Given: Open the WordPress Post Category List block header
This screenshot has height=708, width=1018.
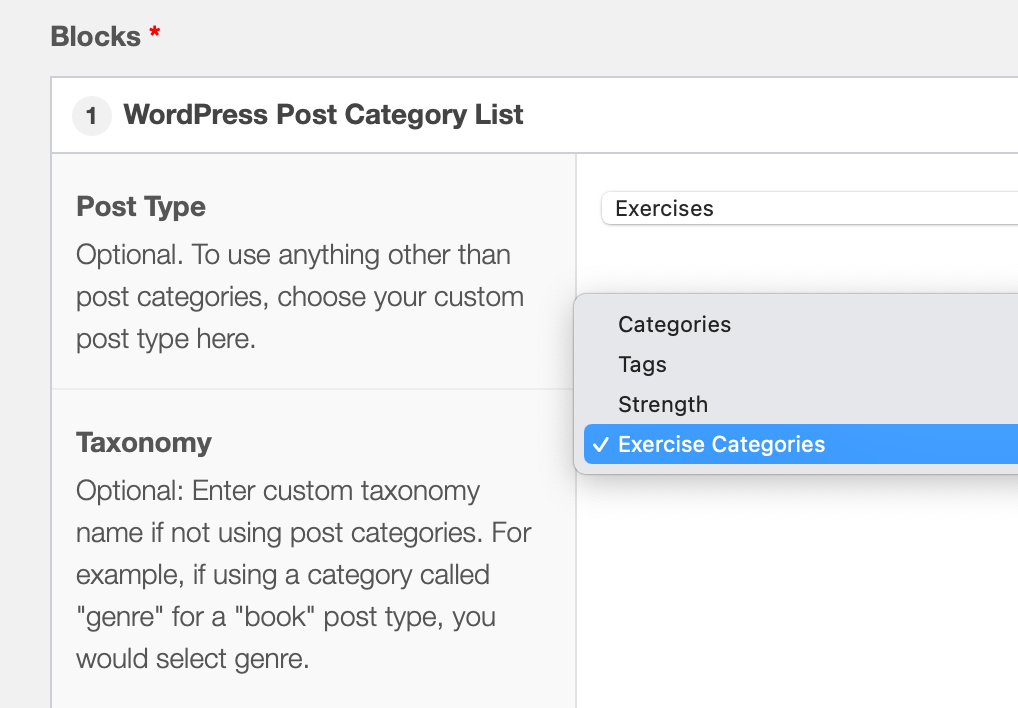Looking at the screenshot, I should pos(322,115).
